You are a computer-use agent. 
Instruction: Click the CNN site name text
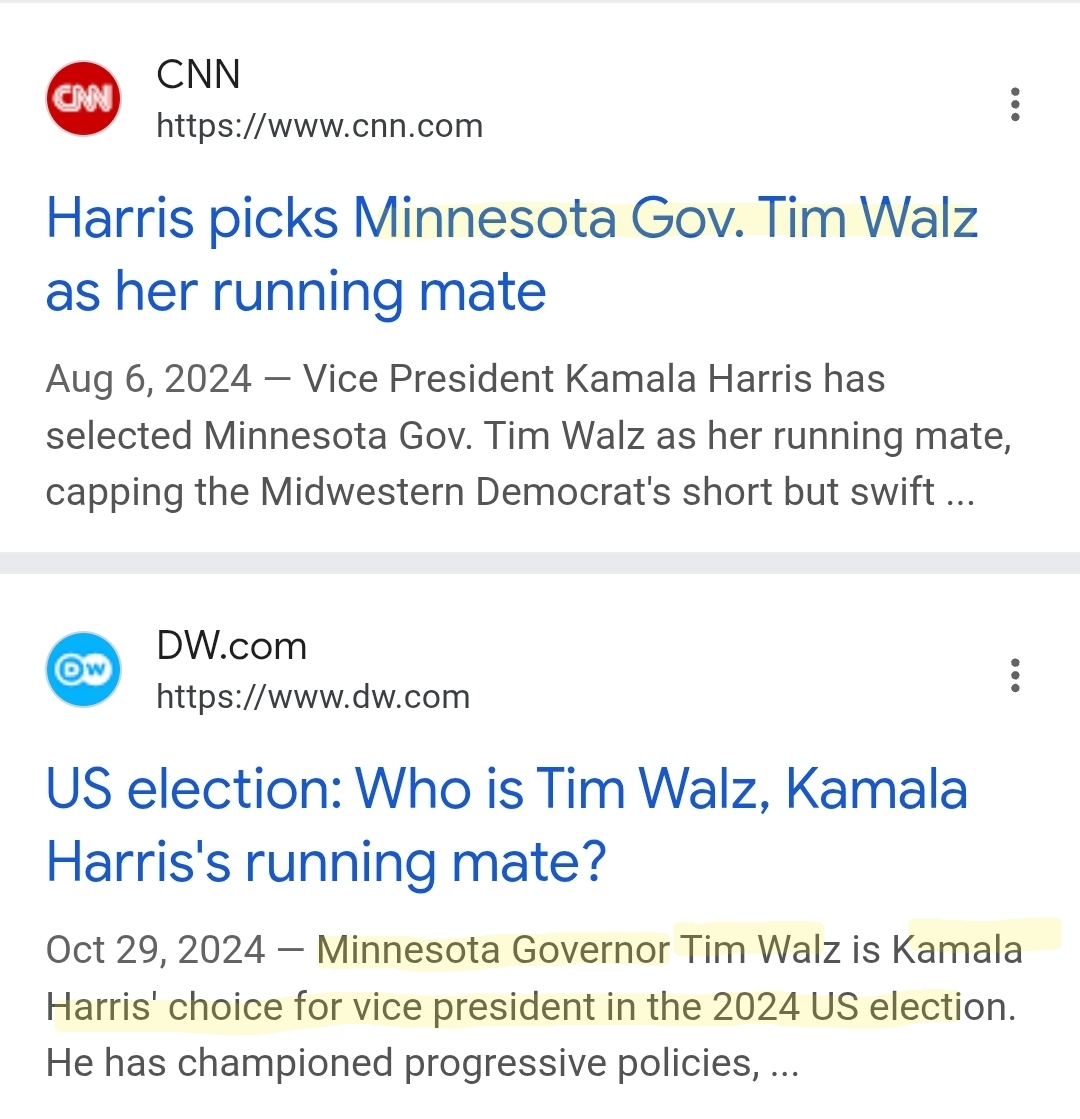click(198, 74)
